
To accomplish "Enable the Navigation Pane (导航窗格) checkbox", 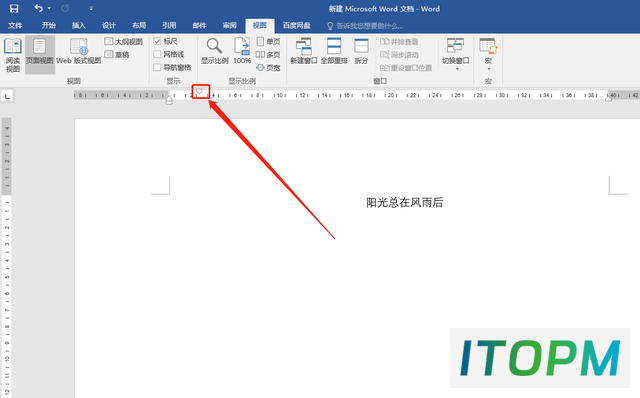I will 157,67.
